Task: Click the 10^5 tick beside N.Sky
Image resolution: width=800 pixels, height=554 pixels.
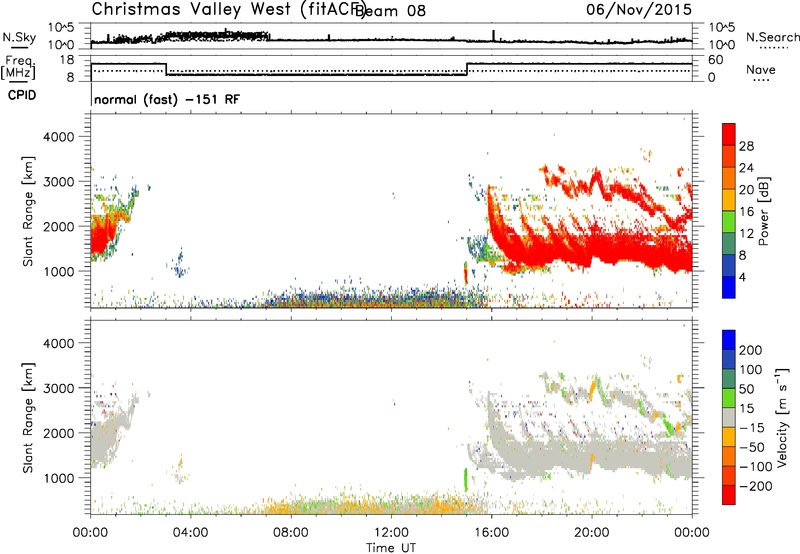Action: coord(61,28)
